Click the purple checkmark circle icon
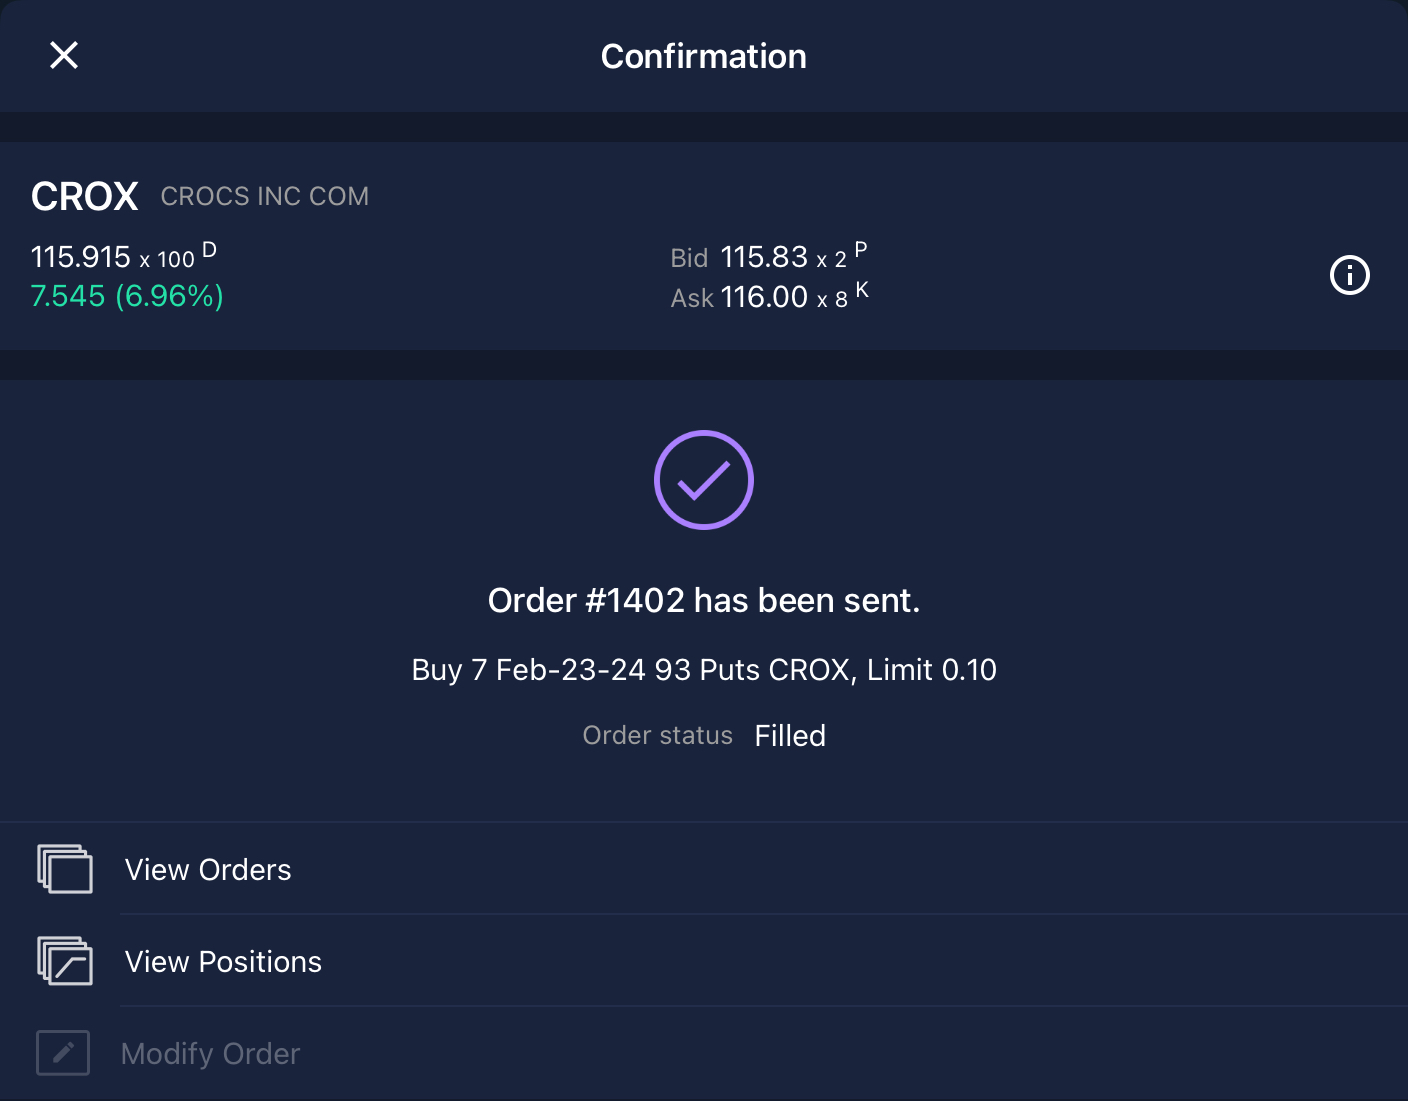The height and width of the screenshot is (1101, 1408). pyautogui.click(x=704, y=480)
